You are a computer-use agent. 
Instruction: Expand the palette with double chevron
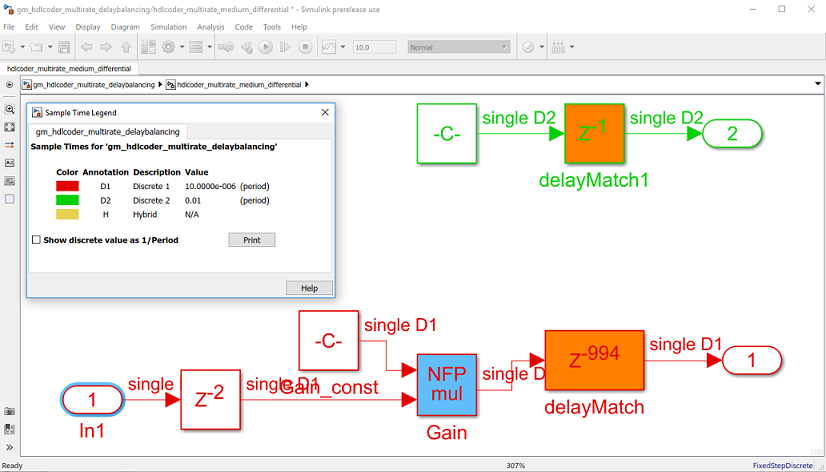[x=9, y=448]
